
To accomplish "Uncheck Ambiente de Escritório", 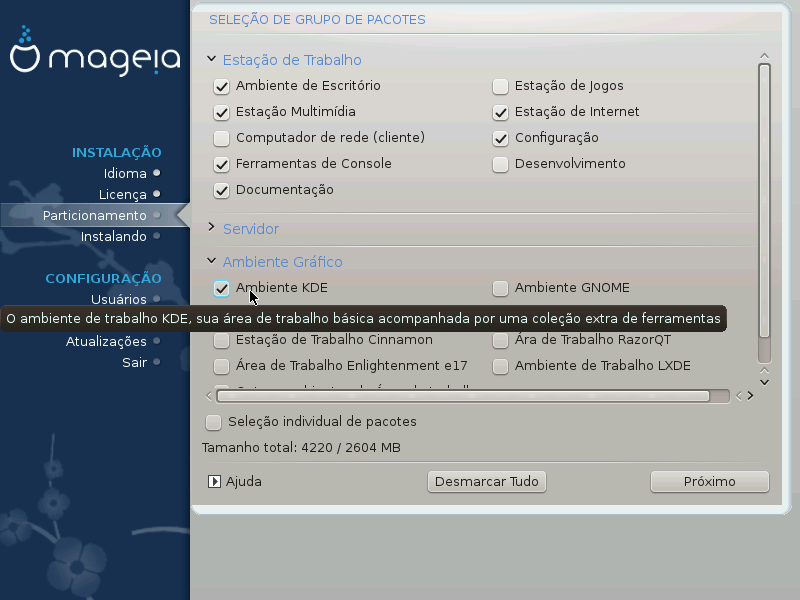I will (x=221, y=86).
